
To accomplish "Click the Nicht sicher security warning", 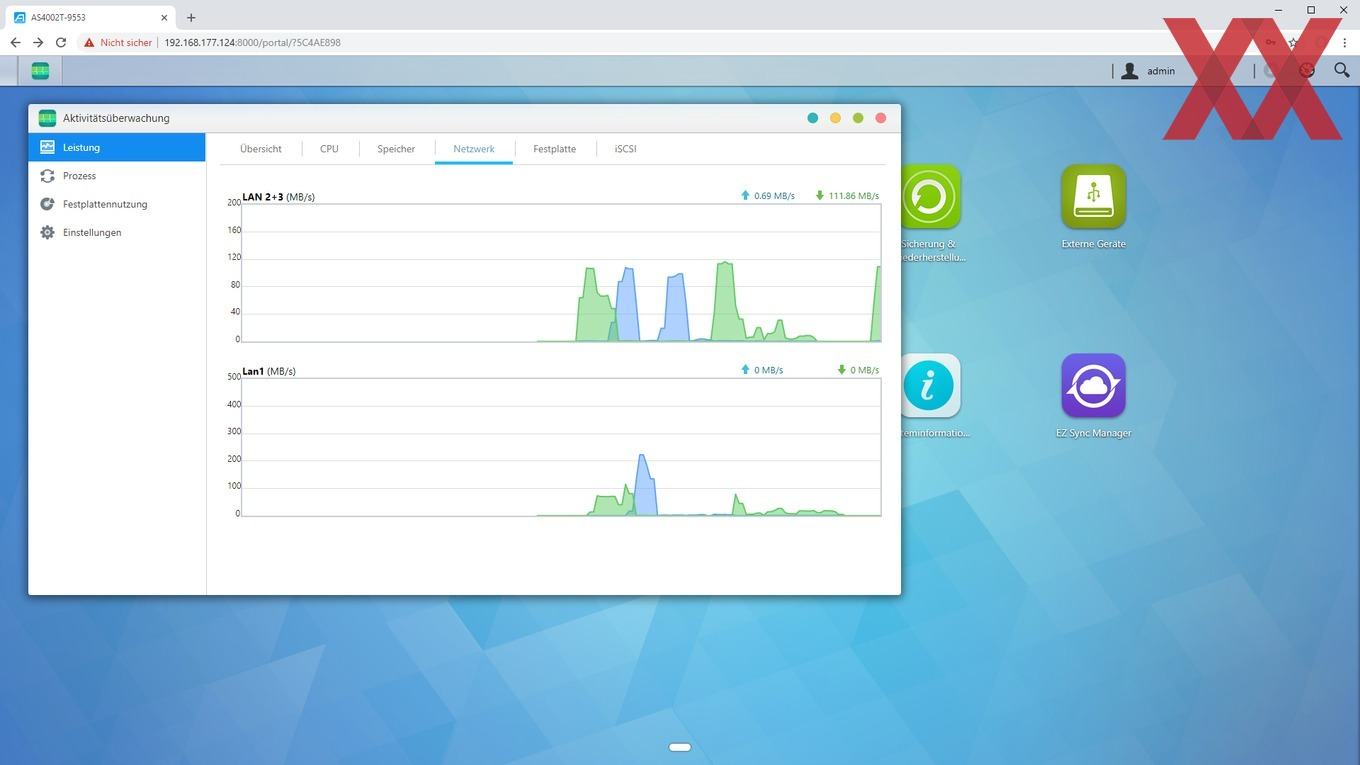I will (x=118, y=43).
